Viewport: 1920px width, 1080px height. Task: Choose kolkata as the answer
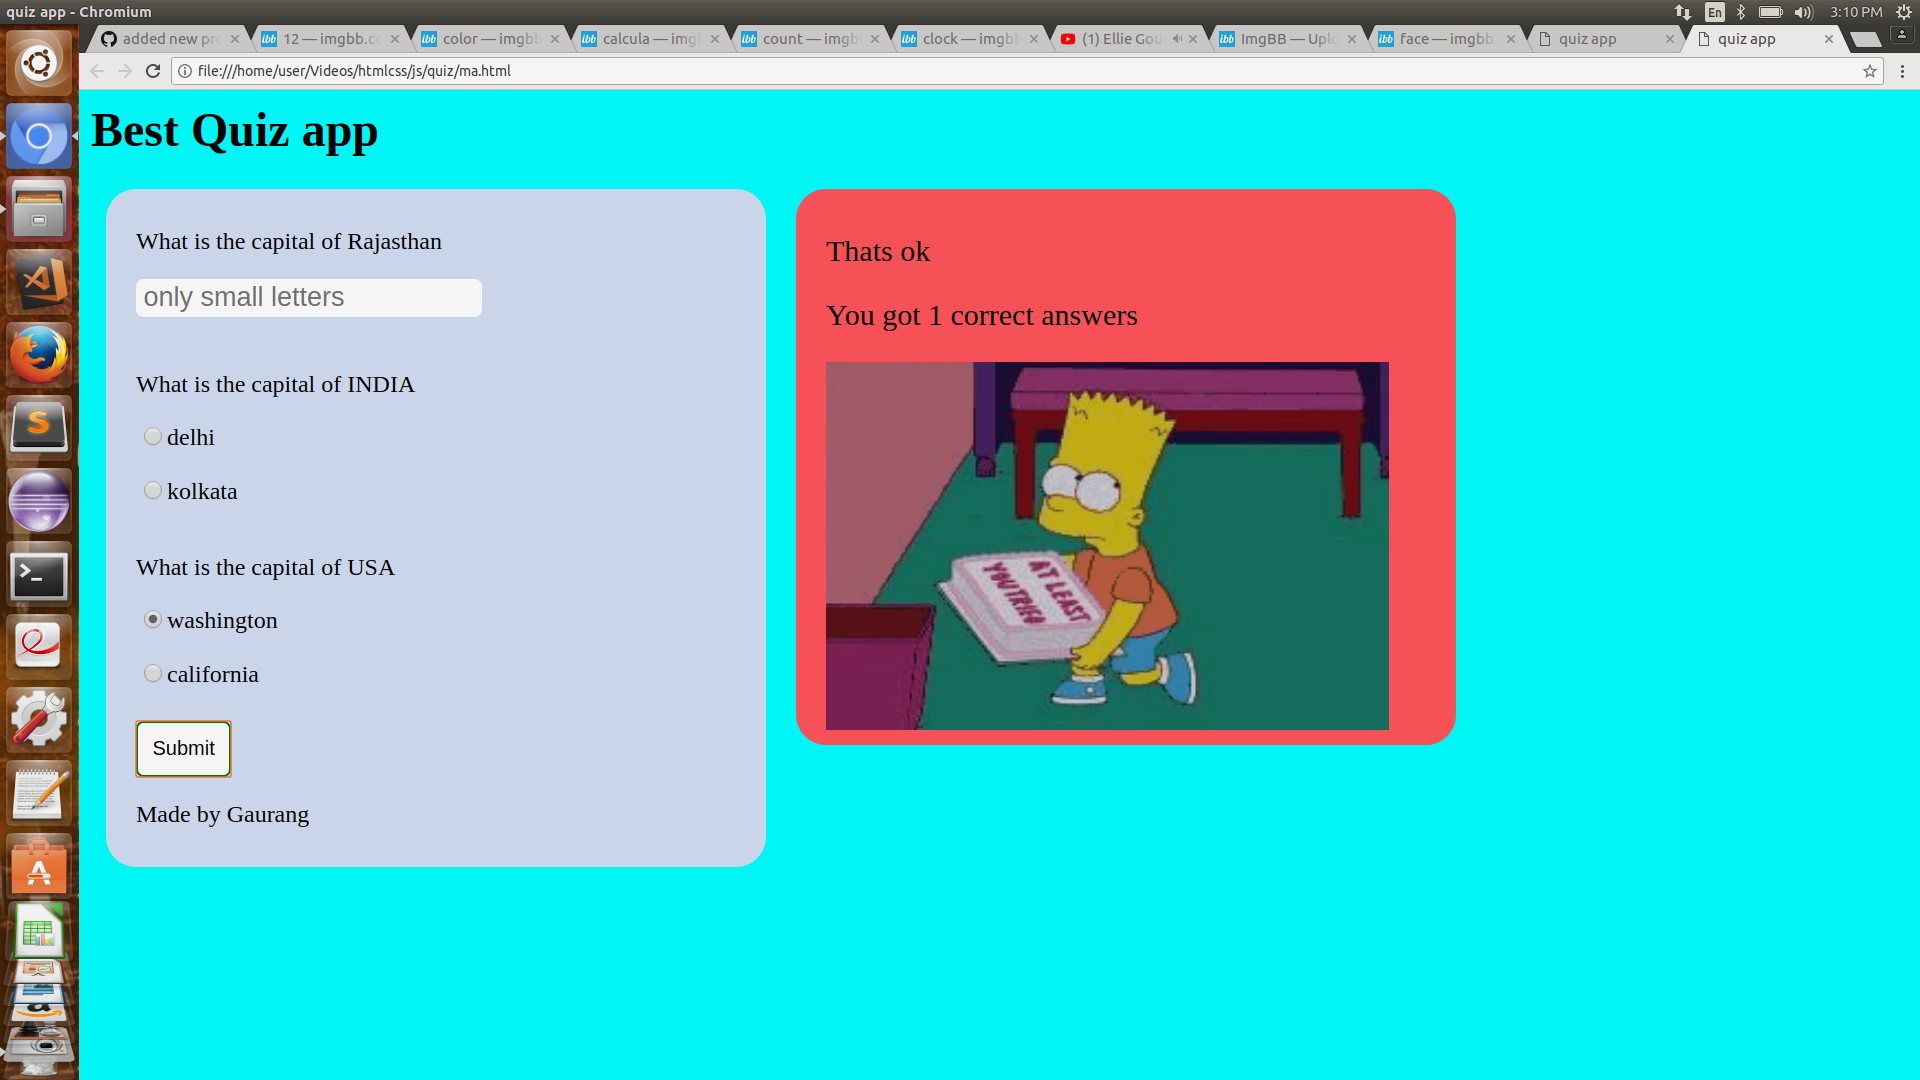[153, 490]
